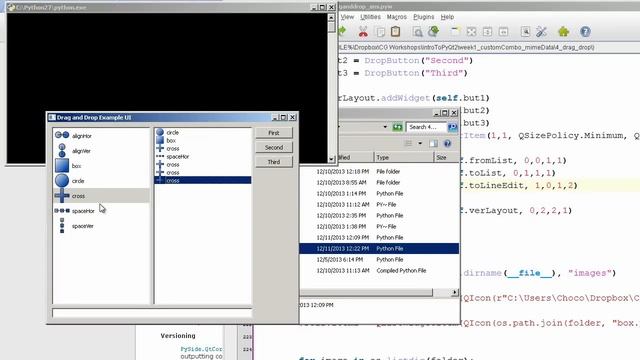Image resolution: width=640 pixels, height=360 pixels.
Task: Click the green forward arrow toolbar icon
Action: click(x=342, y=31)
